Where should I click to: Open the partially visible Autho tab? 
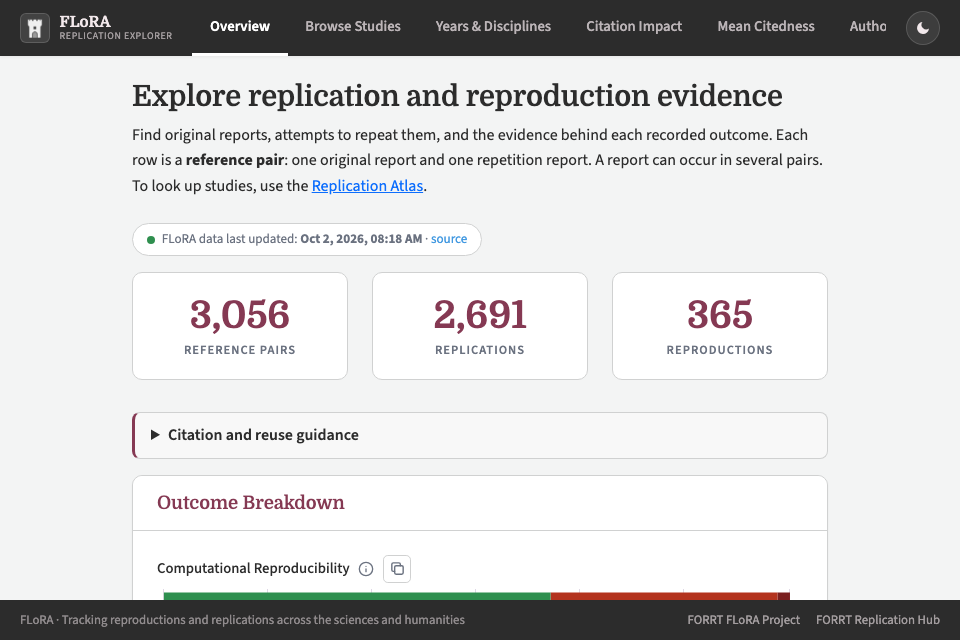pos(868,27)
